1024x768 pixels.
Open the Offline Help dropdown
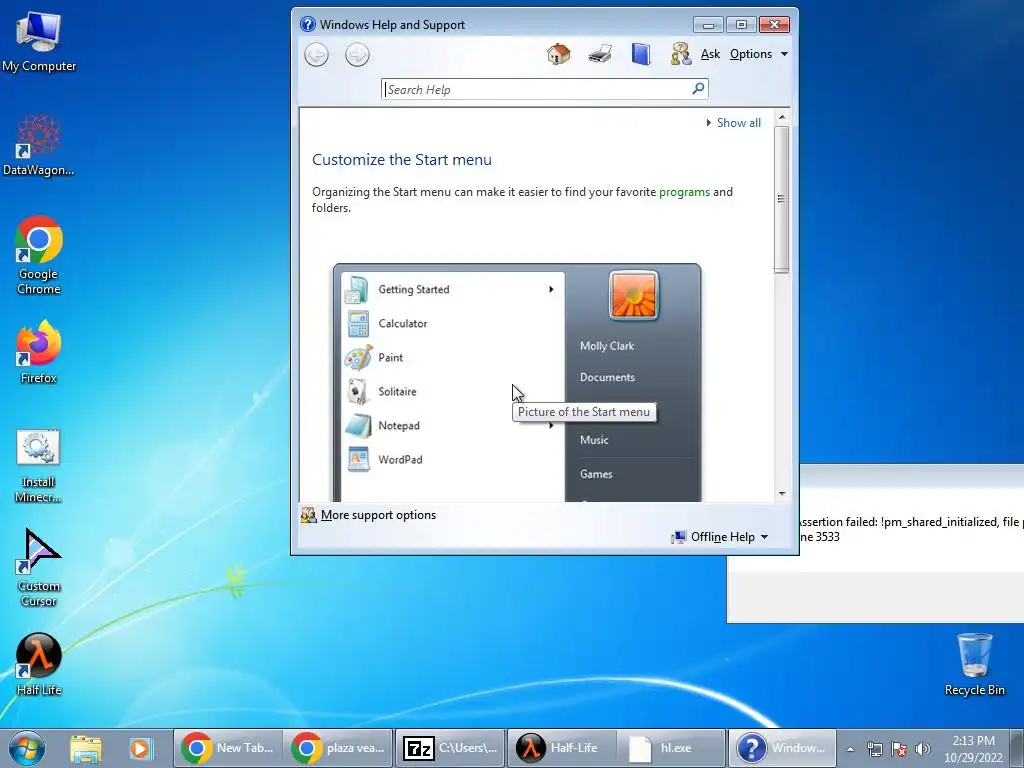tap(720, 537)
